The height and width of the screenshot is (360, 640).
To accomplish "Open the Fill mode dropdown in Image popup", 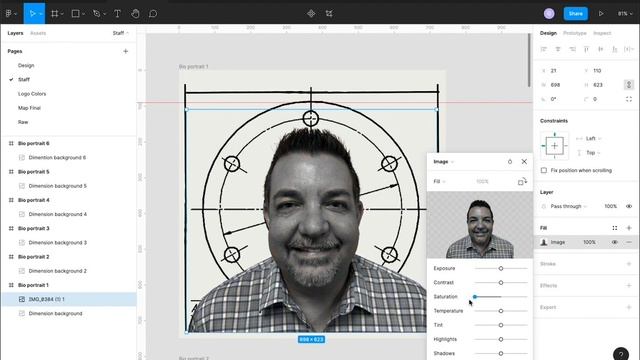I will click(439, 181).
